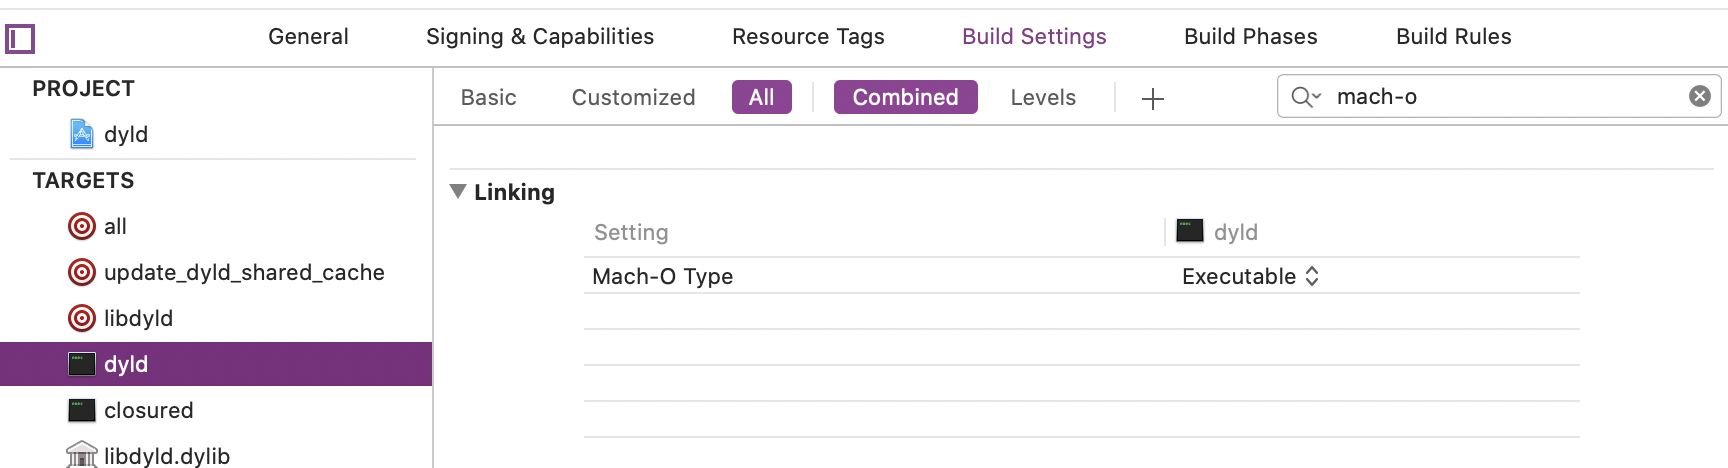Select the libdyld.dylib library icon
Image resolution: width=1728 pixels, height=468 pixels.
[x=82, y=455]
